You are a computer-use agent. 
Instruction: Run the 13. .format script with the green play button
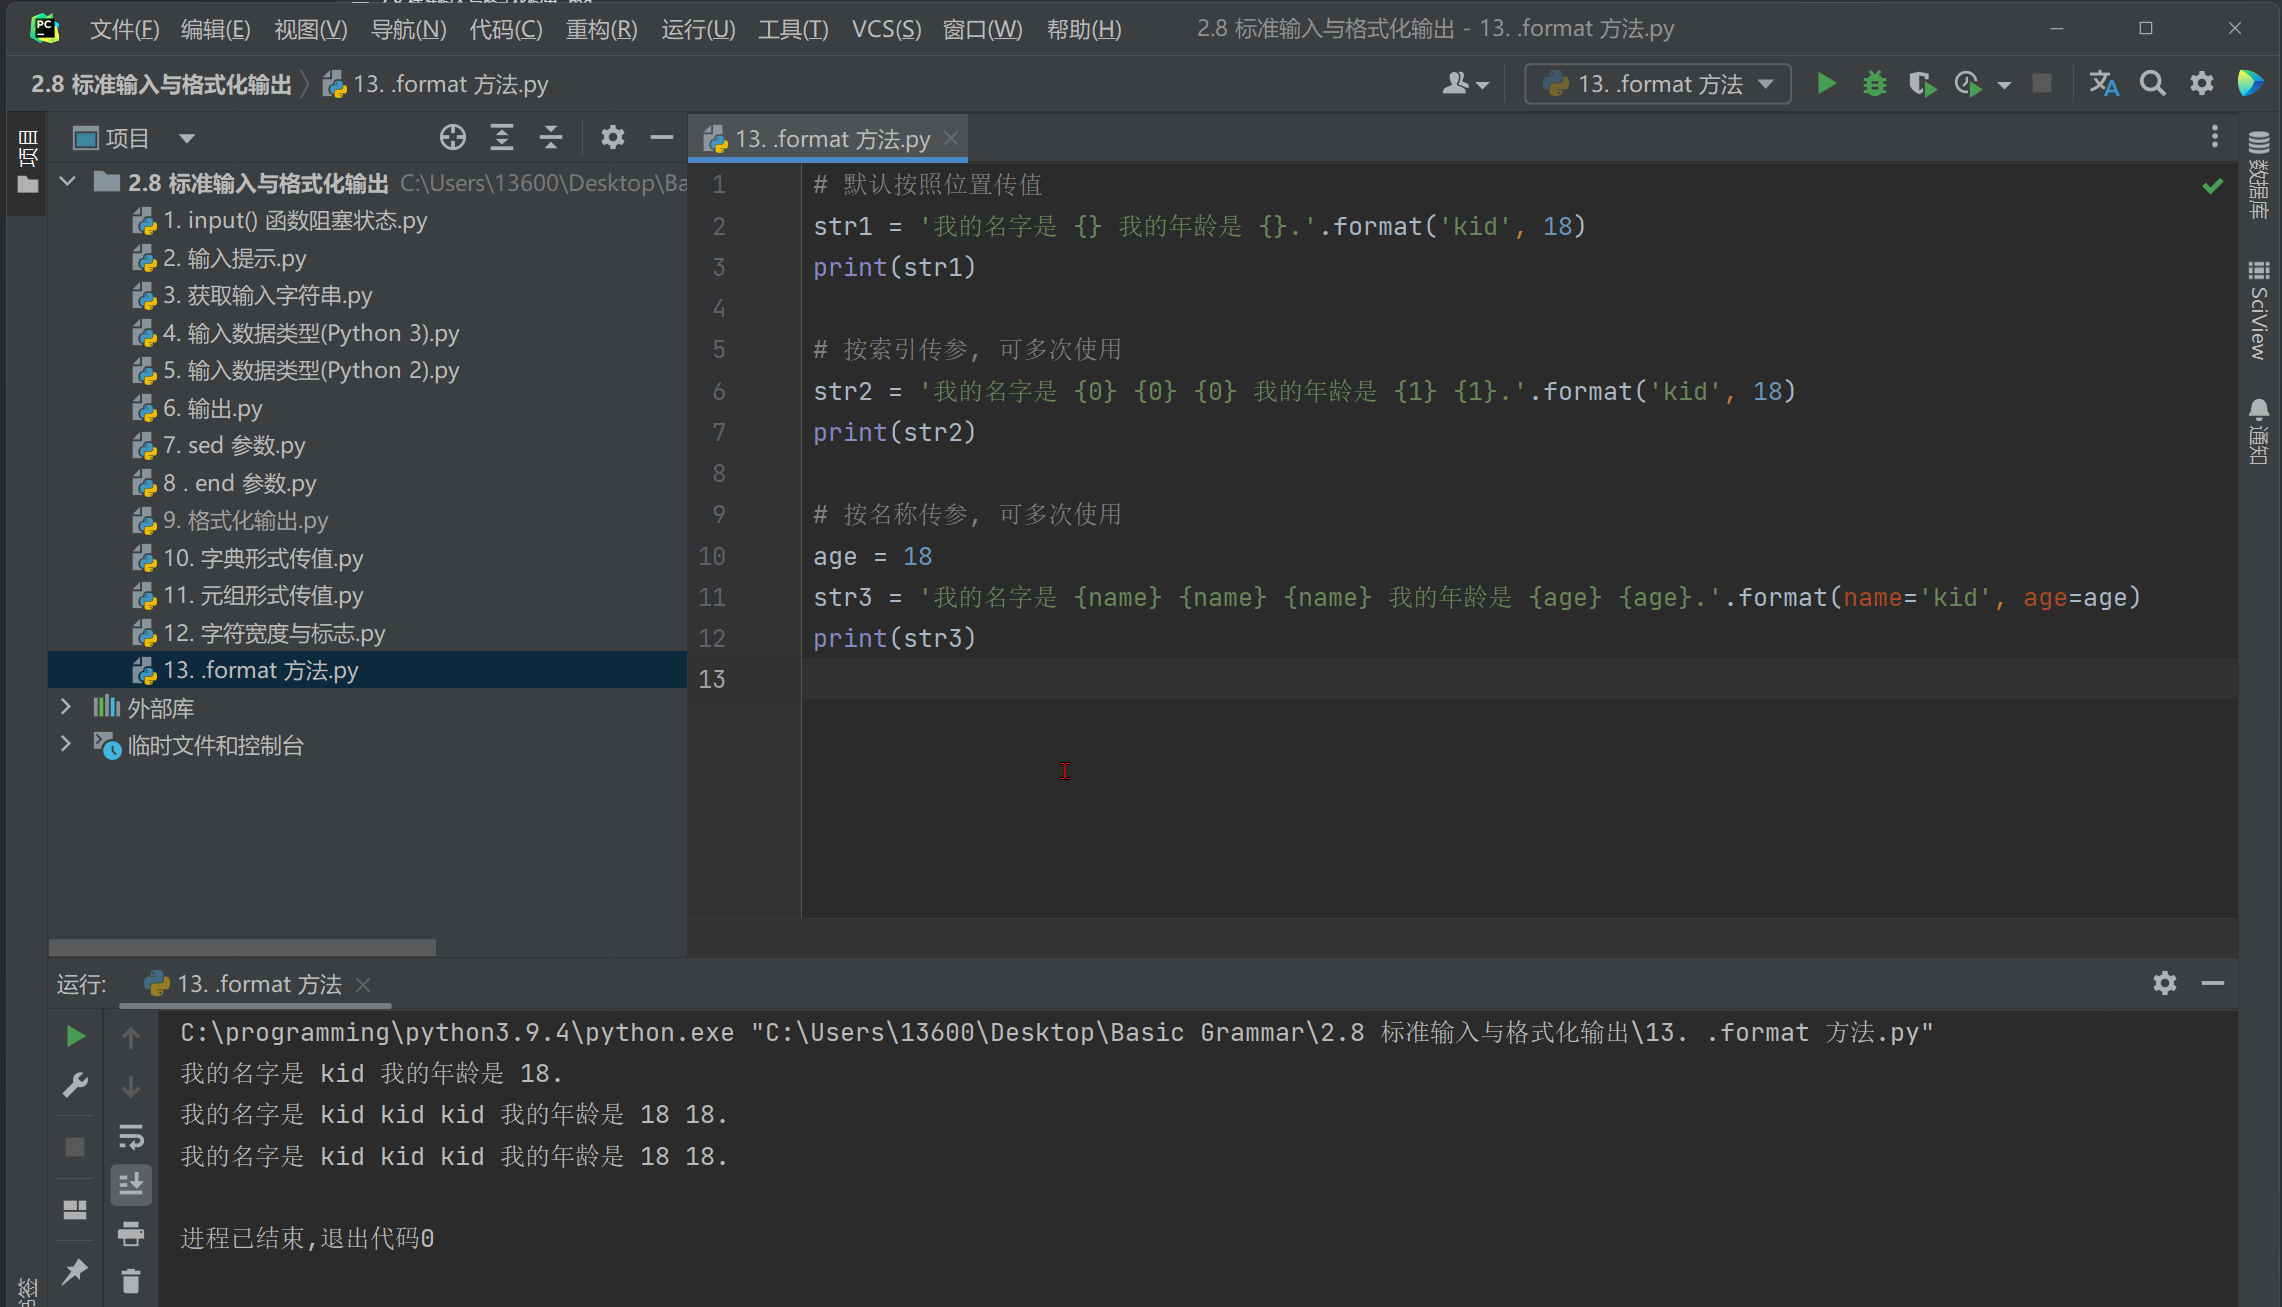[x=1826, y=84]
